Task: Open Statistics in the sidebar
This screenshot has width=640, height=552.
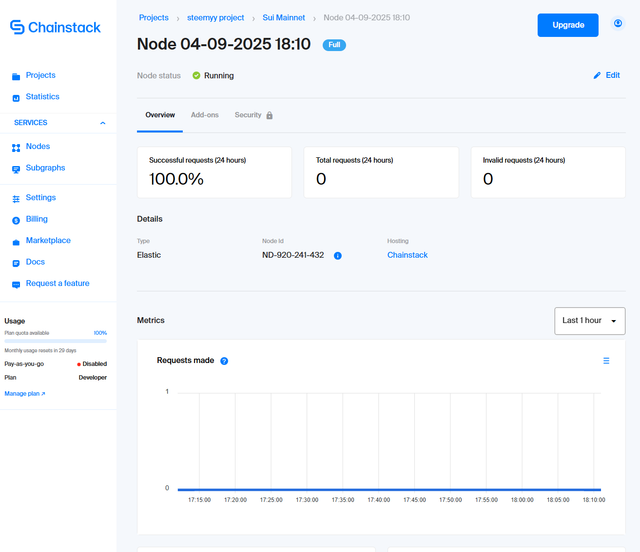Action: 42,97
